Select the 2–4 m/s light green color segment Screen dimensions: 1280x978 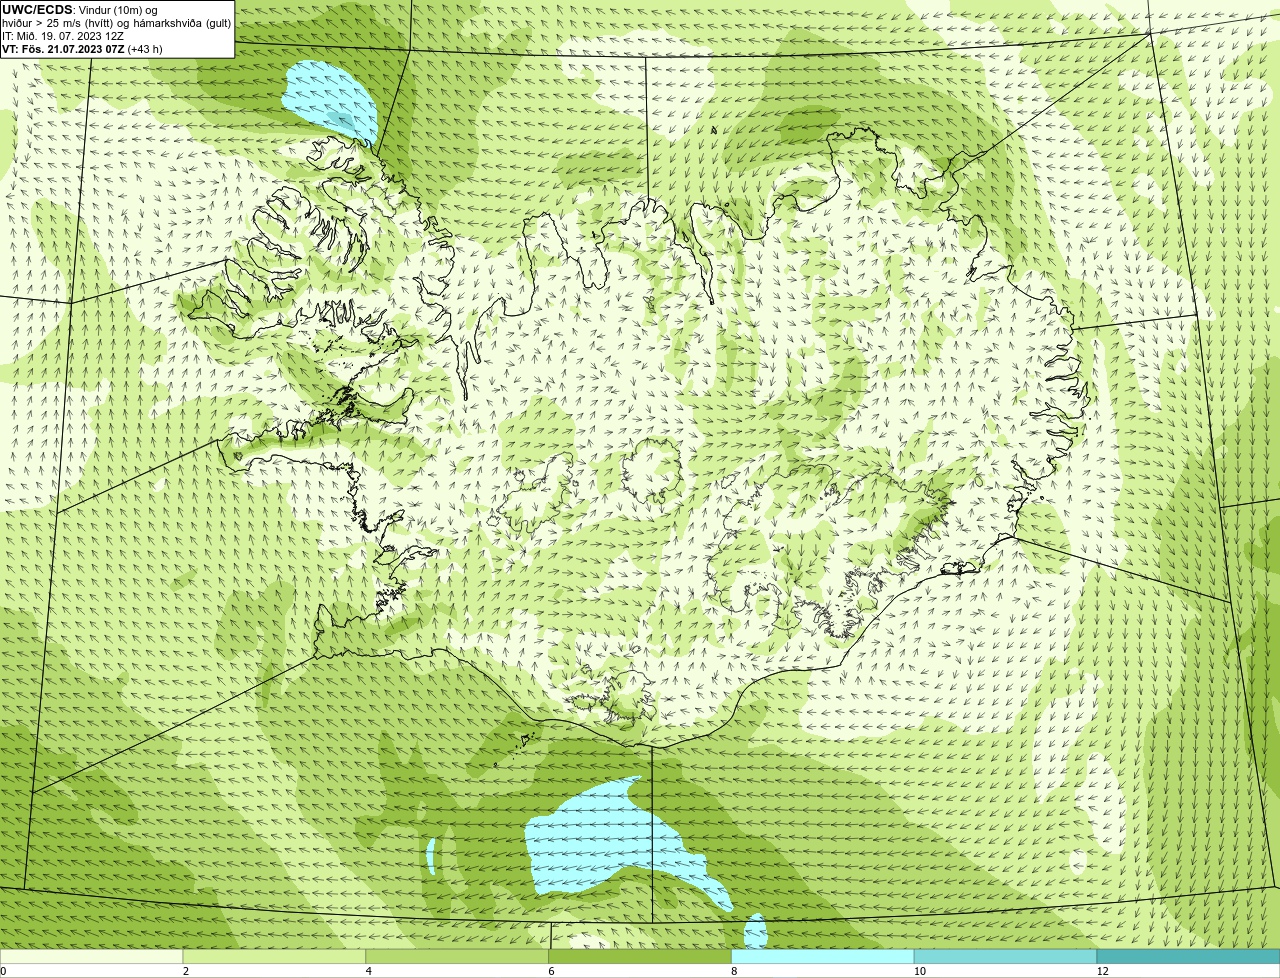pyautogui.click(x=275, y=956)
